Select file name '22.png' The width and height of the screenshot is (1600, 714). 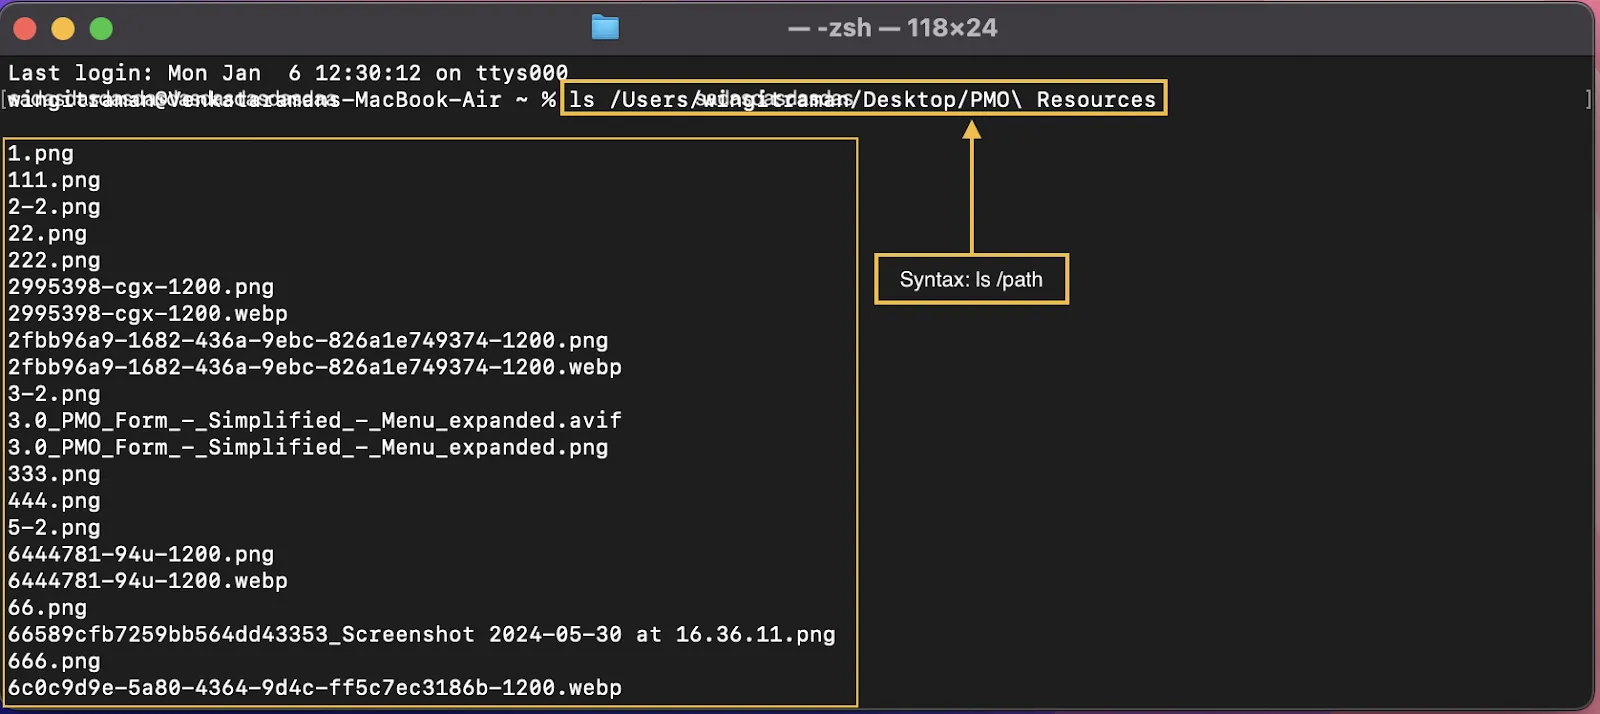pyautogui.click(x=47, y=234)
